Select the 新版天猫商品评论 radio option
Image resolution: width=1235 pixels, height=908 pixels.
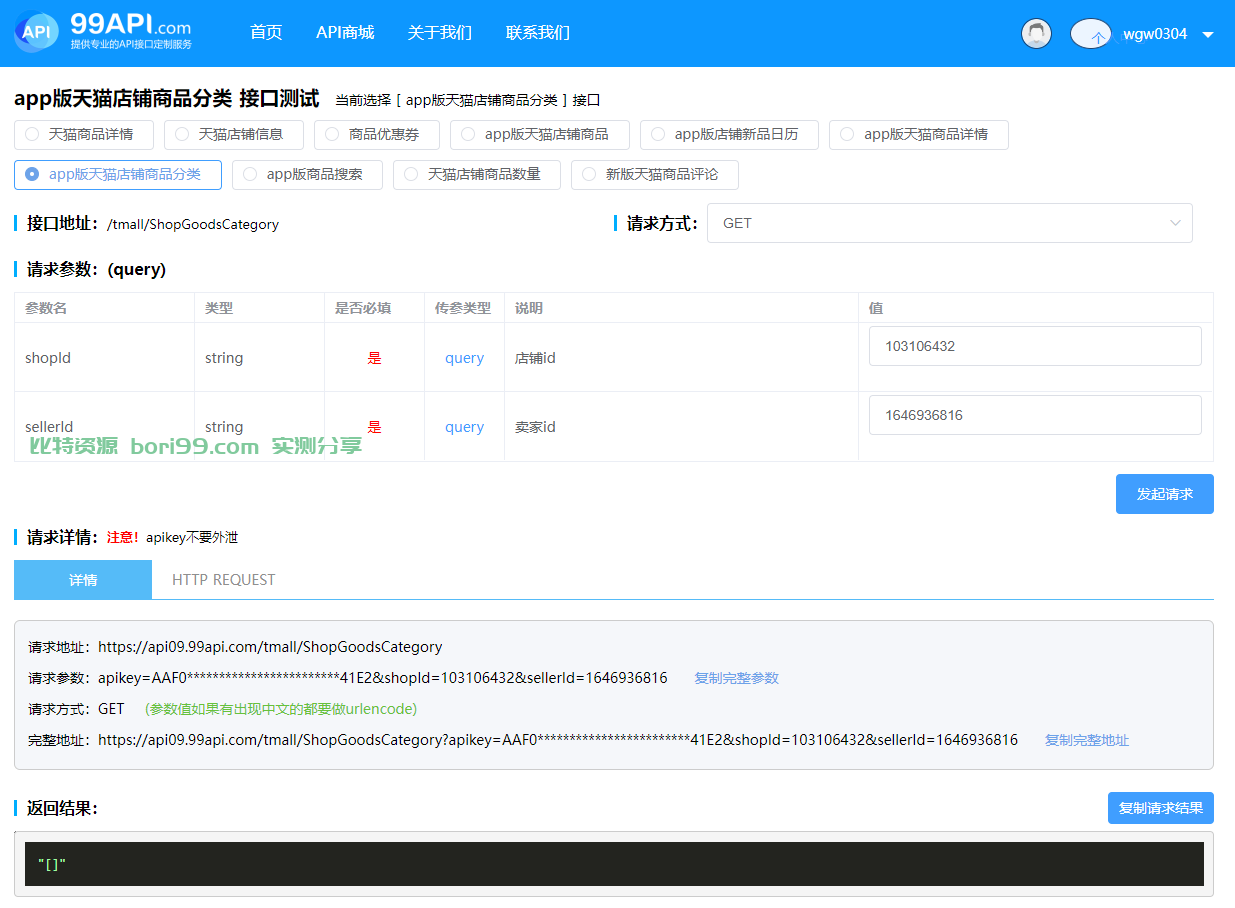click(655, 174)
